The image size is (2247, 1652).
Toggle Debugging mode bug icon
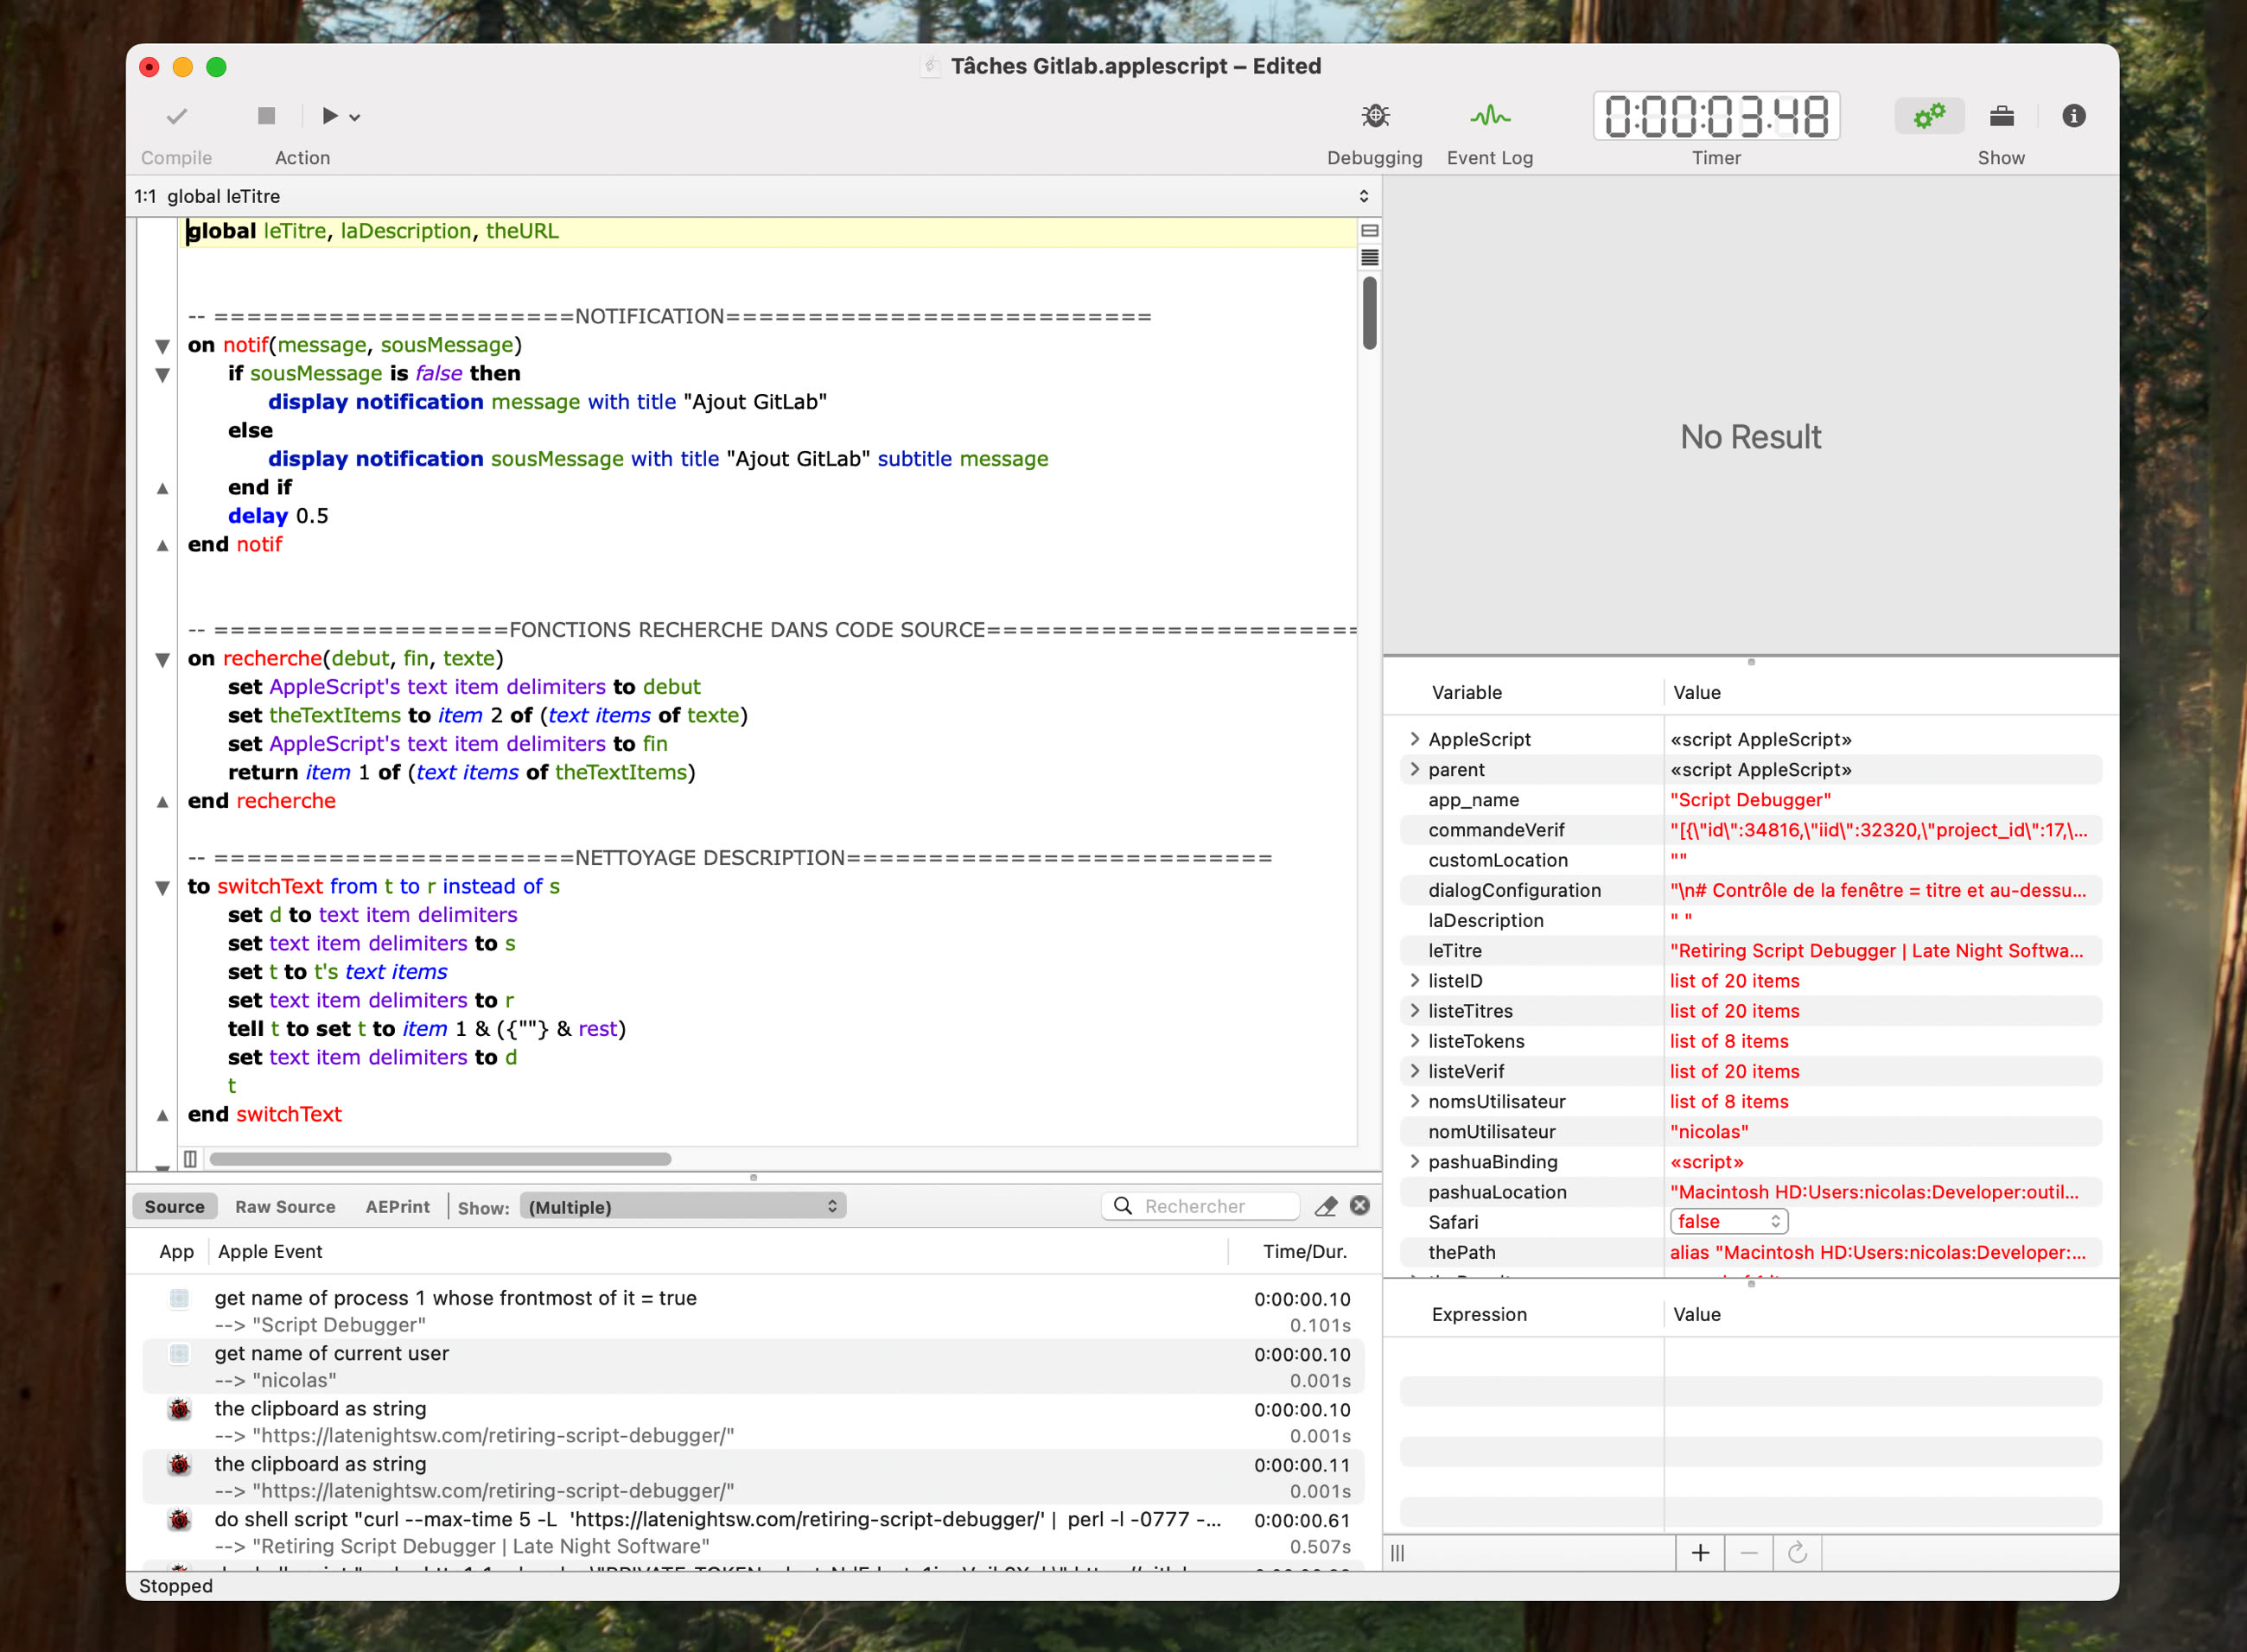[1375, 116]
